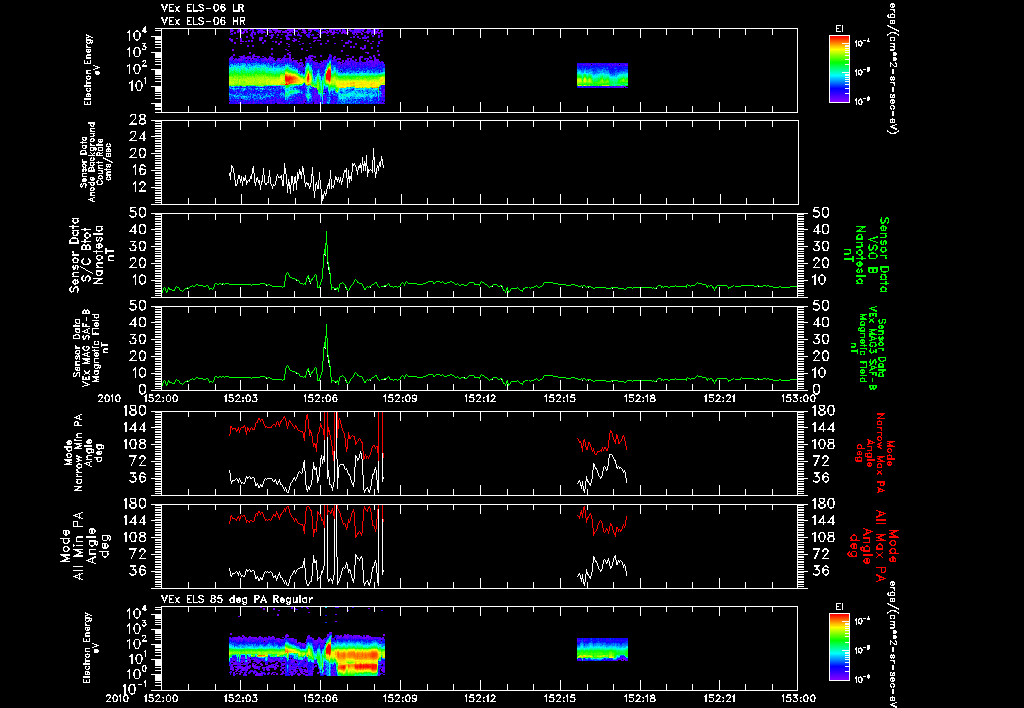The image size is (1024, 708).
Task: Select the 'VEx ELS 85 deg PA Regular' label
Action: click(x=237, y=599)
